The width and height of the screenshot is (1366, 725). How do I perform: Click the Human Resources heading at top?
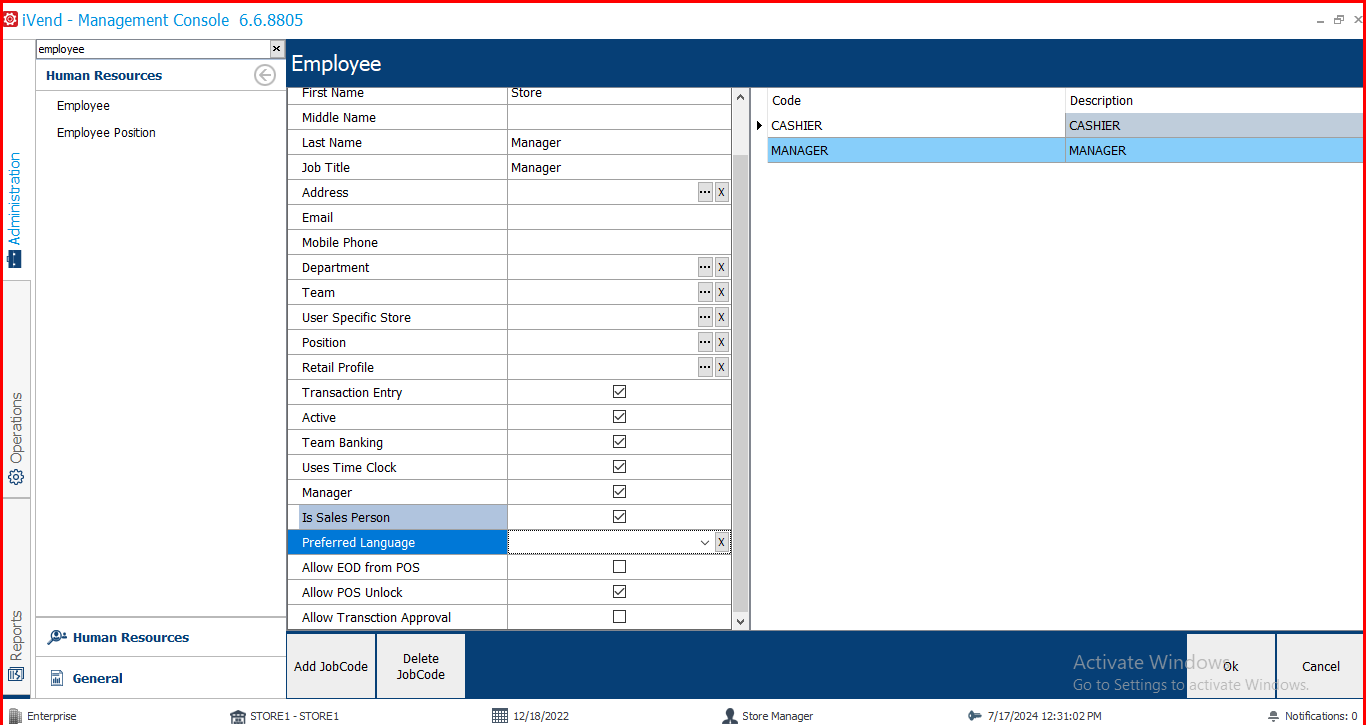pyautogui.click(x=104, y=75)
